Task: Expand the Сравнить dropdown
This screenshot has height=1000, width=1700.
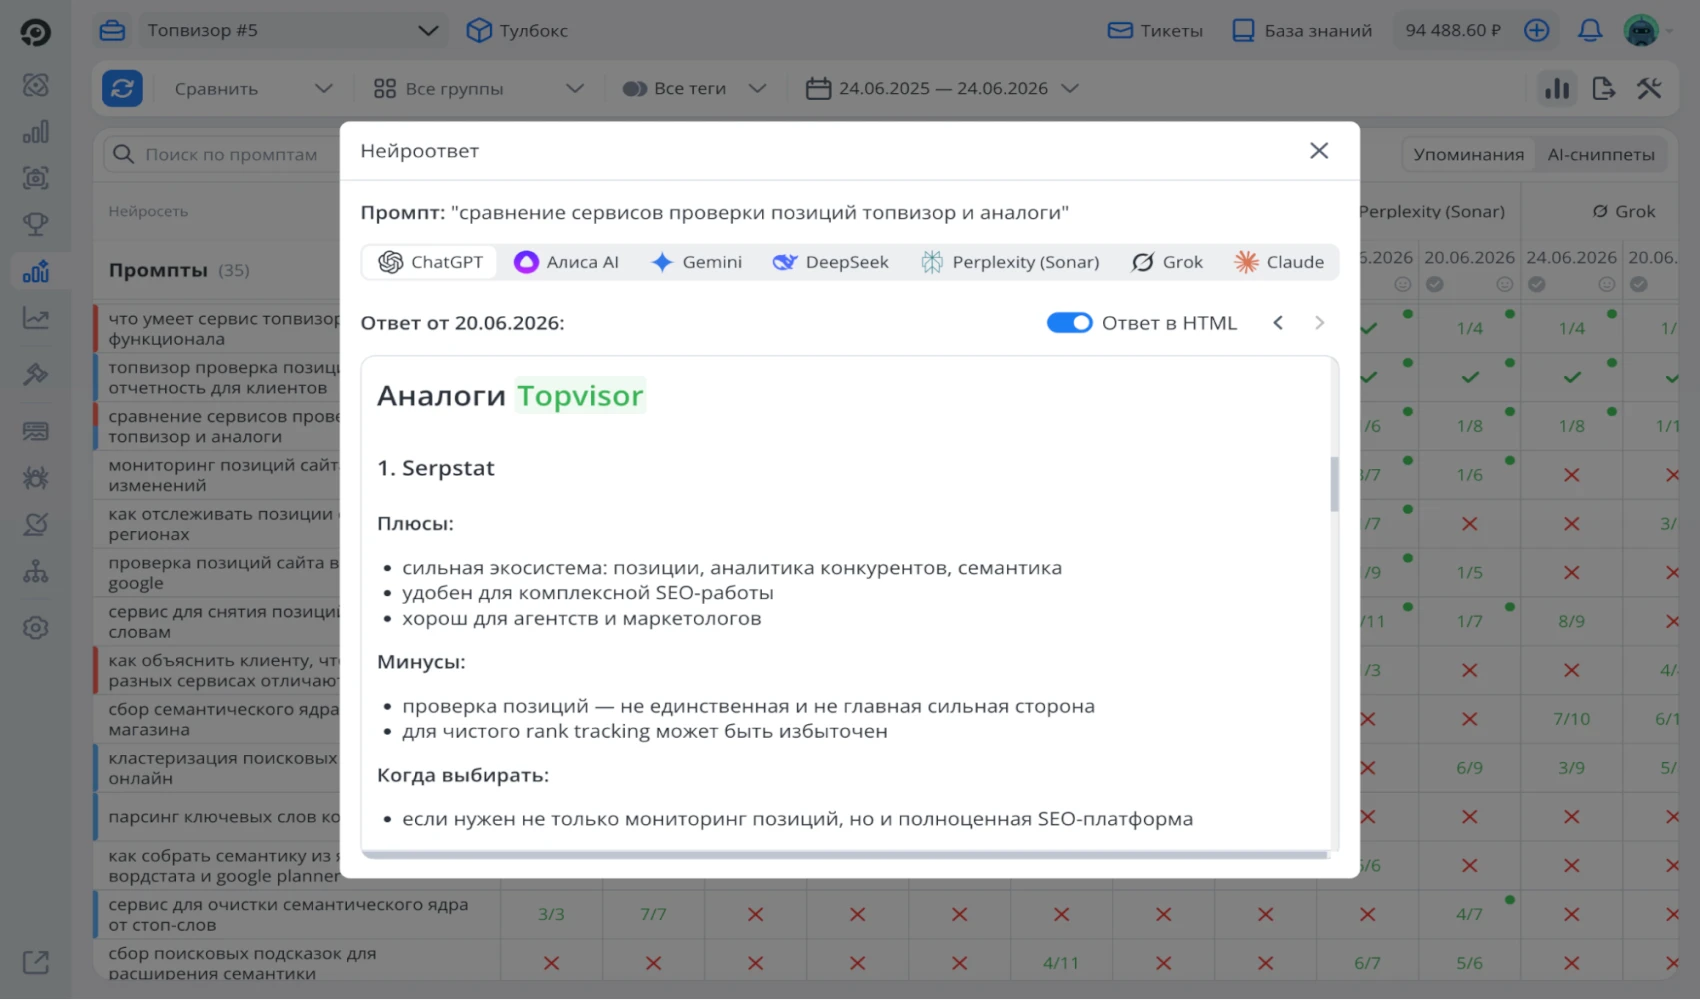Action: 254,88
